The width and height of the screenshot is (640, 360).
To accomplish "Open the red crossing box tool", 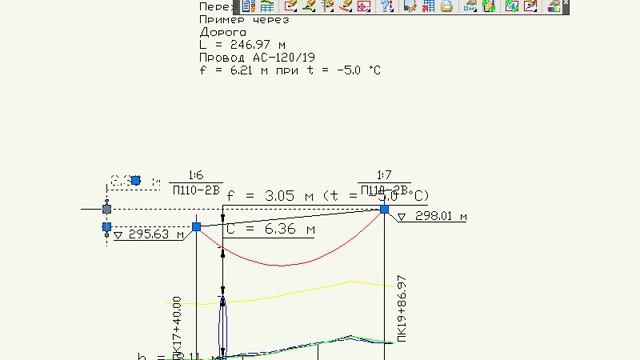I will pos(364,6).
